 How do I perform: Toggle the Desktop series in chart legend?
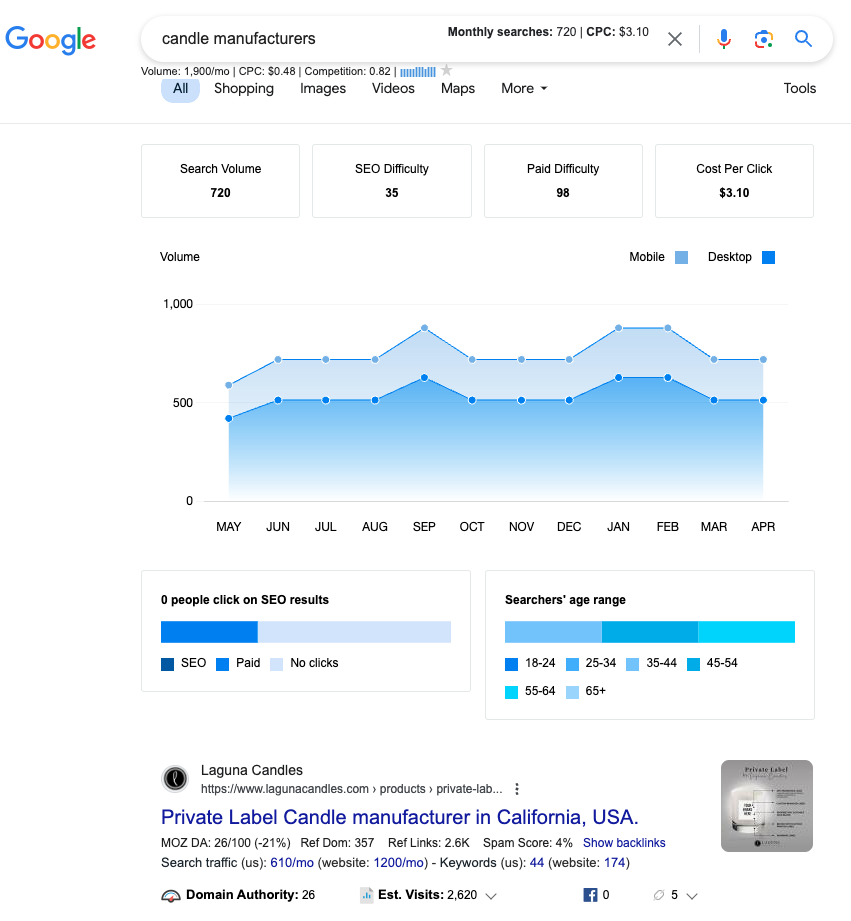pos(768,257)
